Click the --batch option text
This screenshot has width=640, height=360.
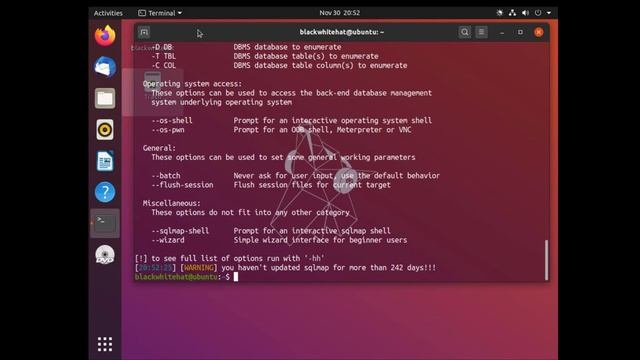(x=166, y=176)
